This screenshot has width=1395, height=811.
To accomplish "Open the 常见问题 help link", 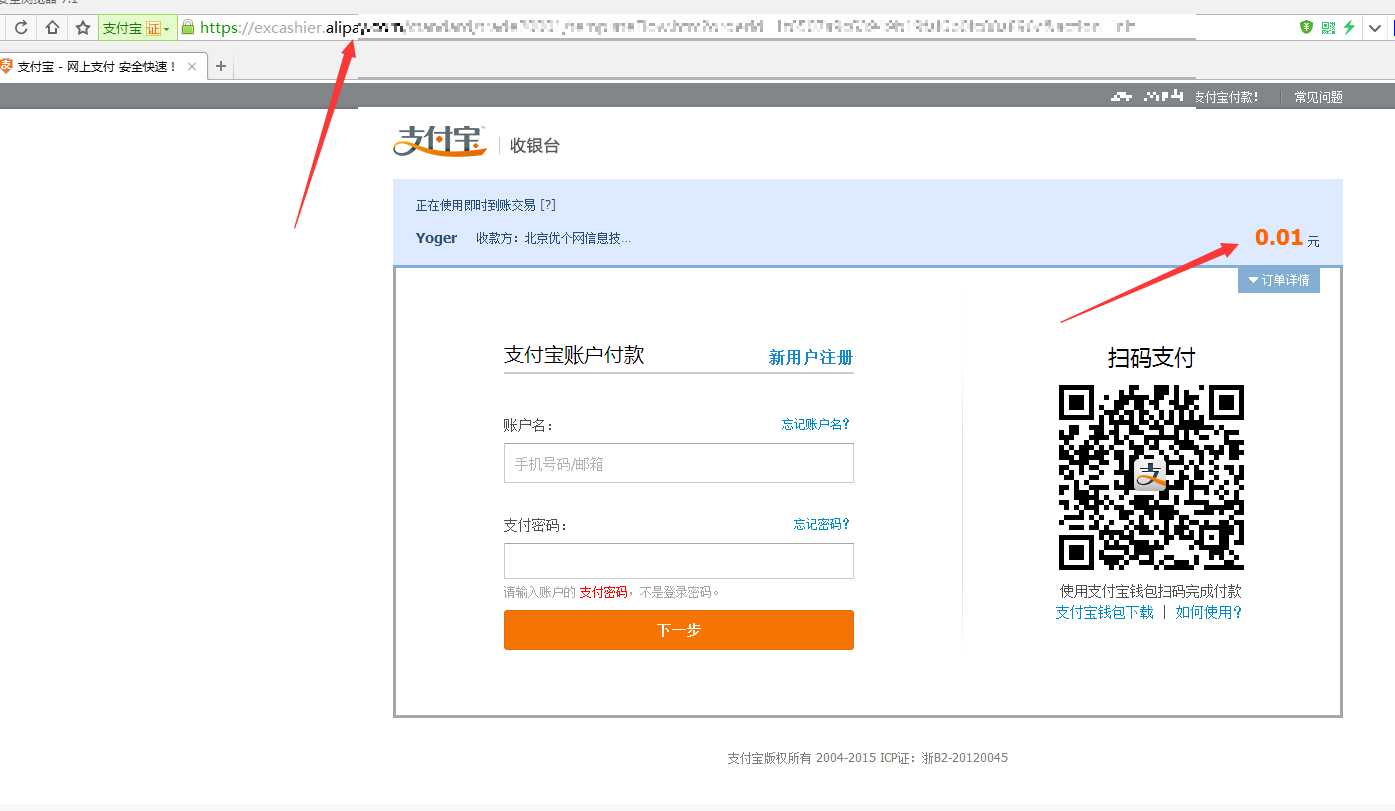I will click(1318, 97).
